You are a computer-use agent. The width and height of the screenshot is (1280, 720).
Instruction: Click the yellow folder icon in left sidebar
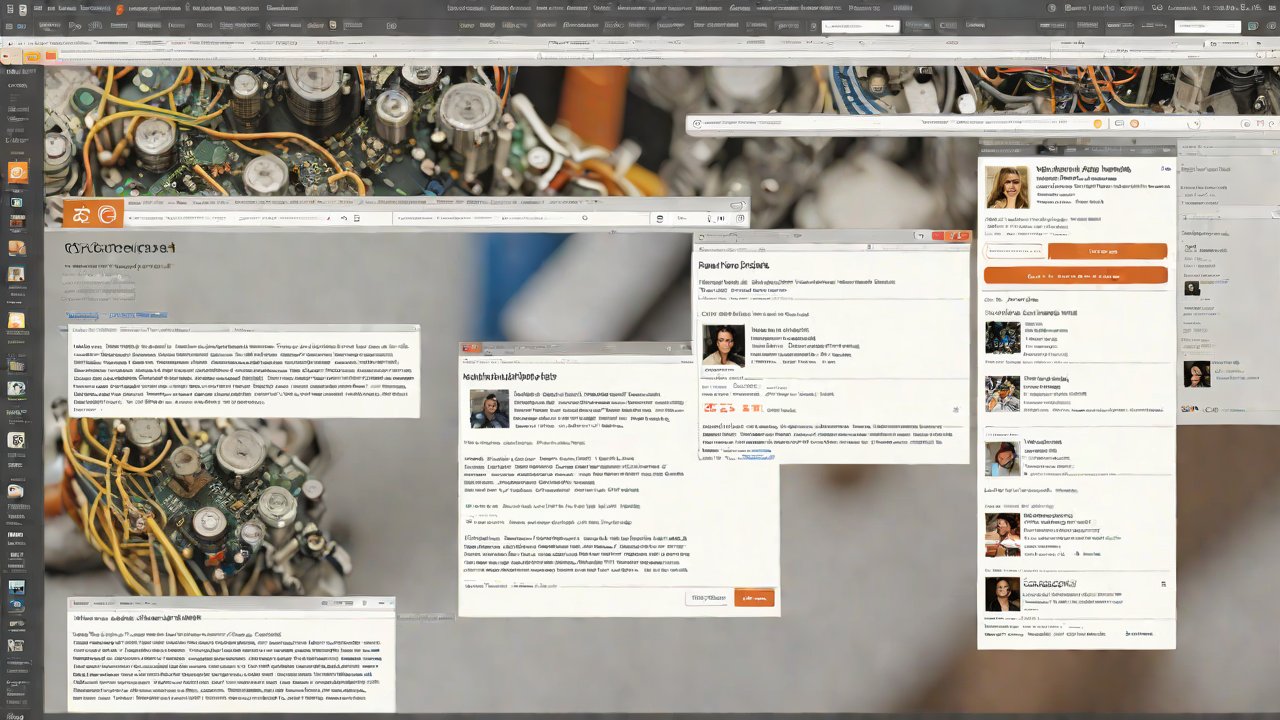click(x=17, y=322)
